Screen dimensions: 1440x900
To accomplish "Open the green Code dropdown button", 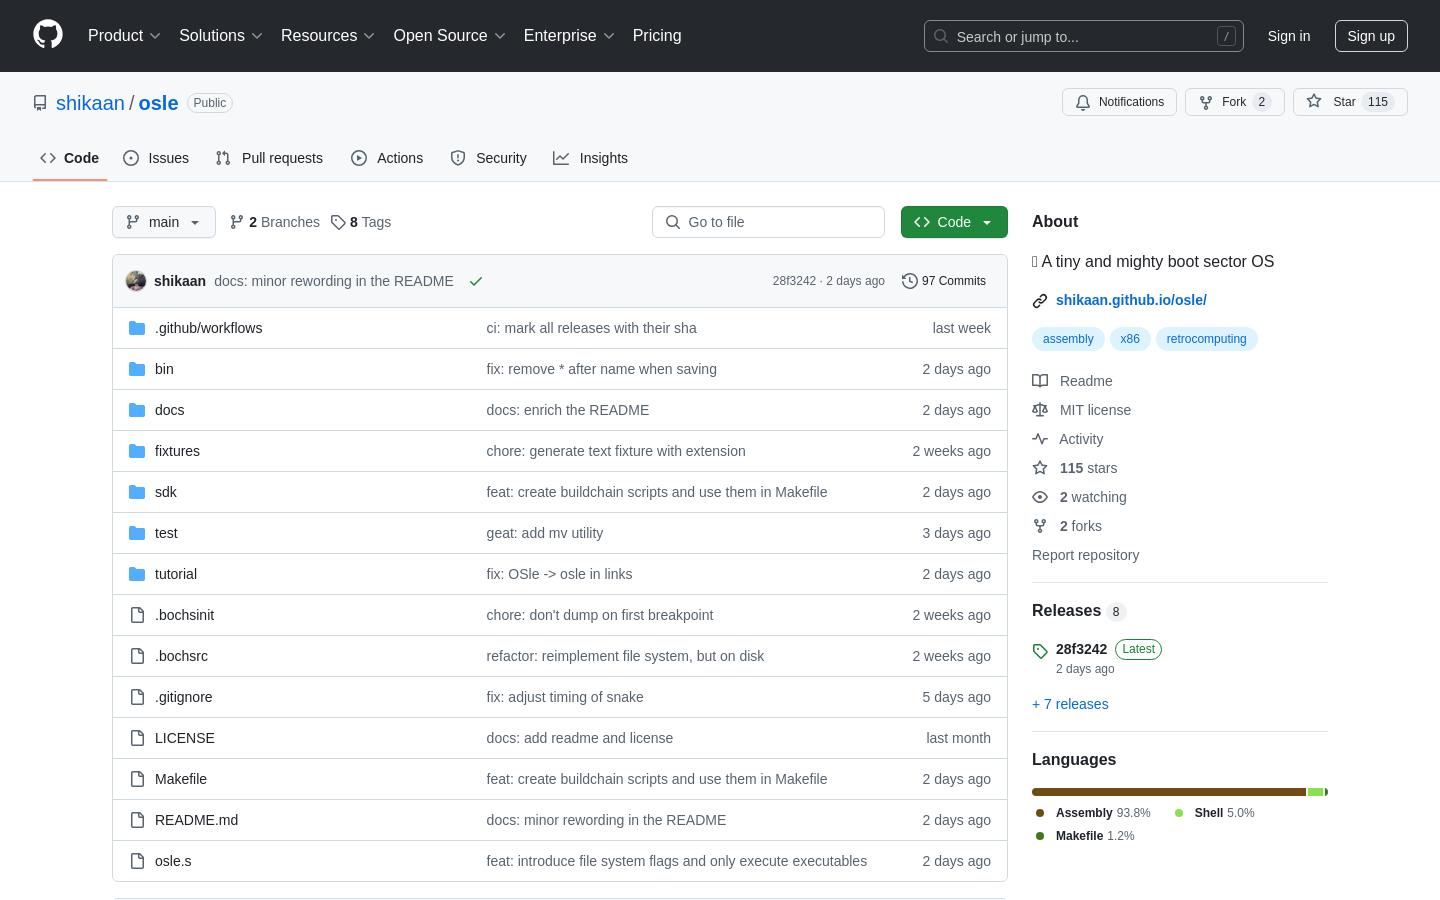I will coord(954,222).
